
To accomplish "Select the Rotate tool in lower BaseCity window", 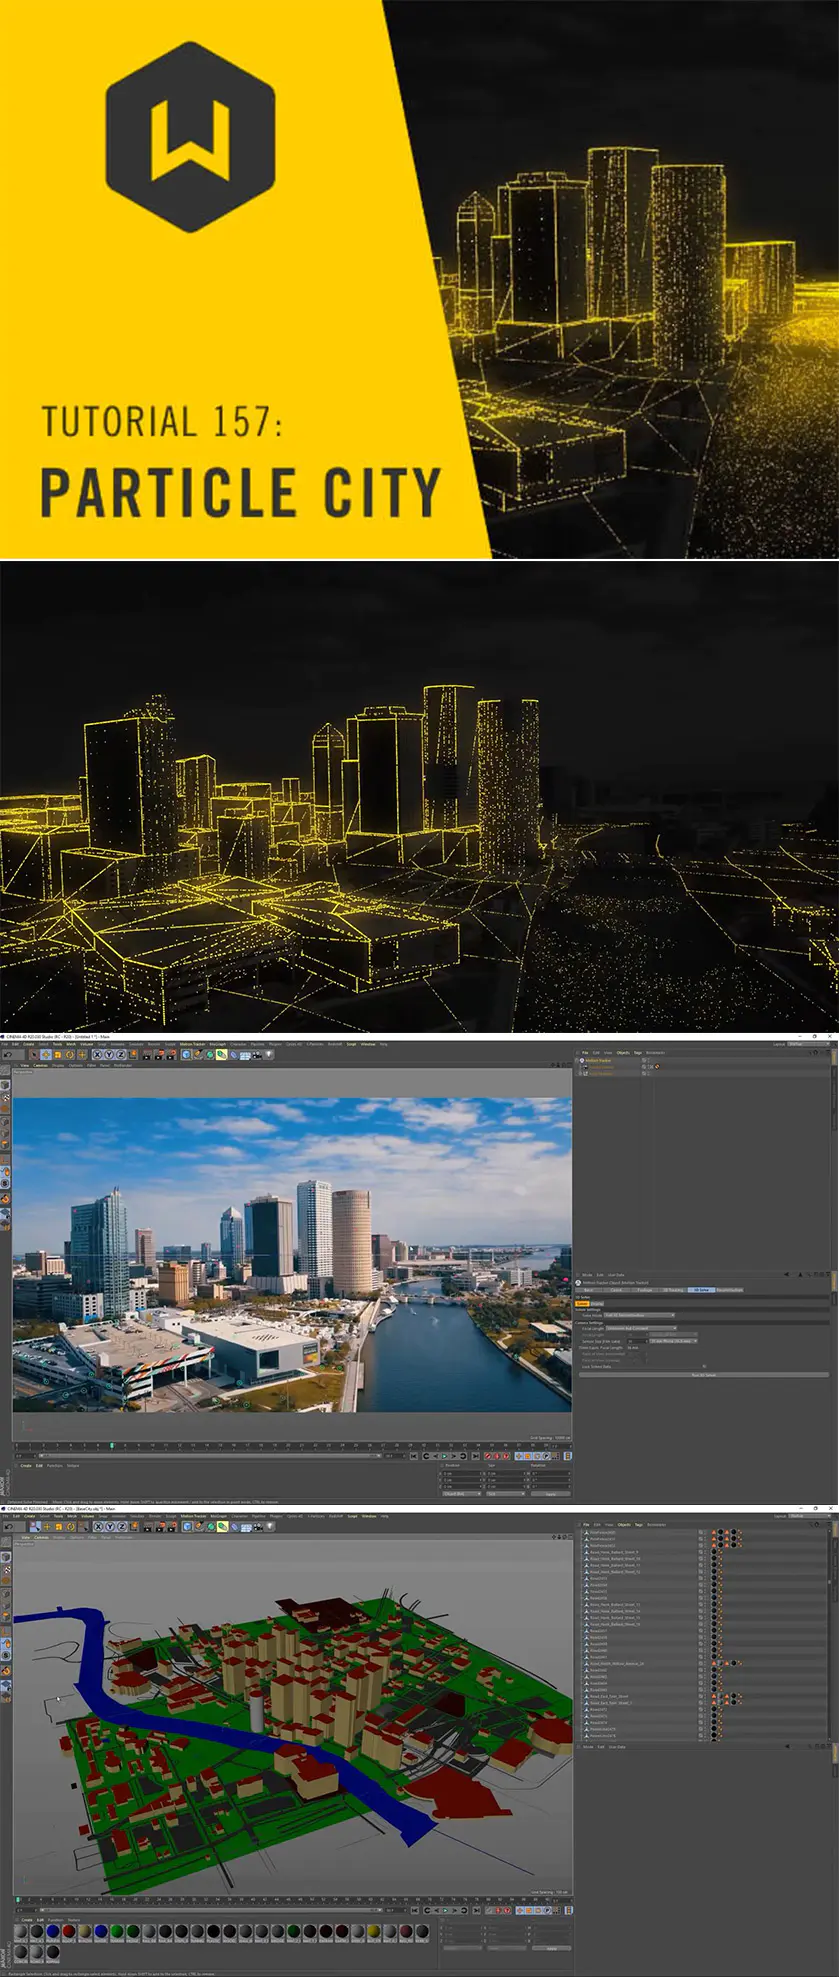I will [70, 1527].
